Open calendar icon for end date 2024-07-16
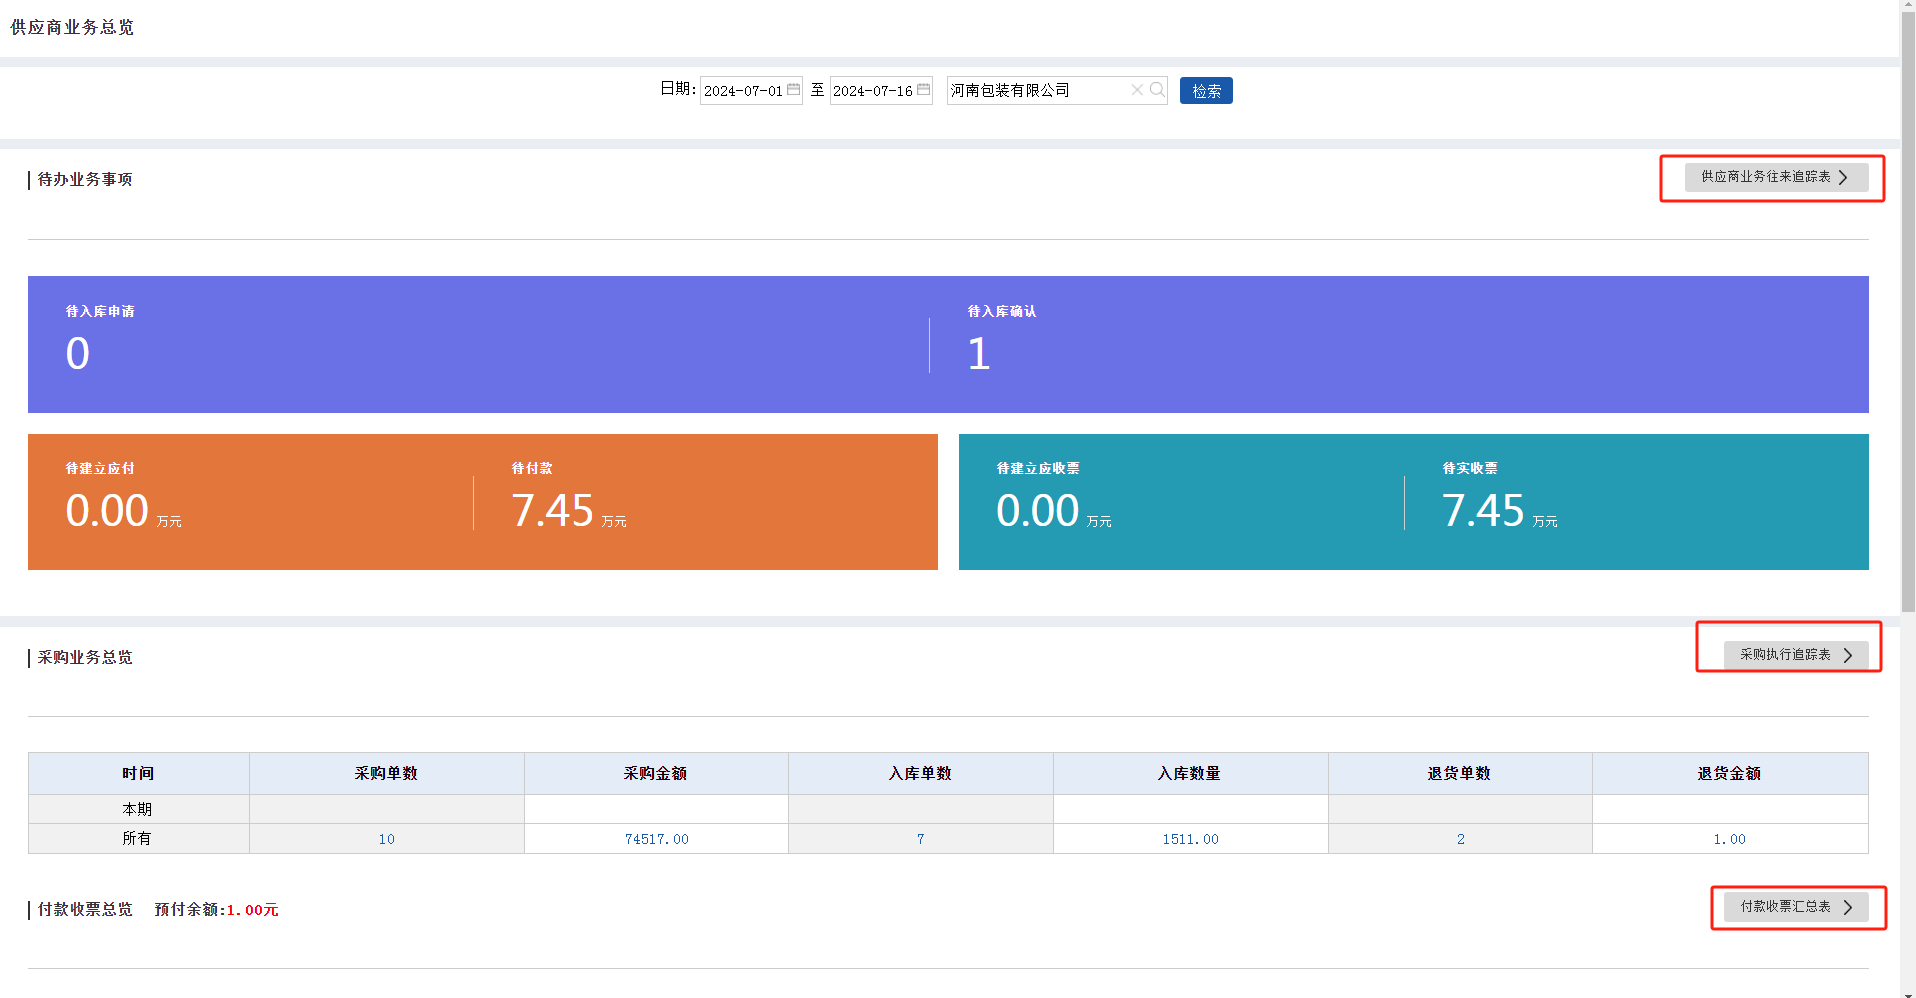This screenshot has height=998, width=1916. pyautogui.click(x=923, y=90)
